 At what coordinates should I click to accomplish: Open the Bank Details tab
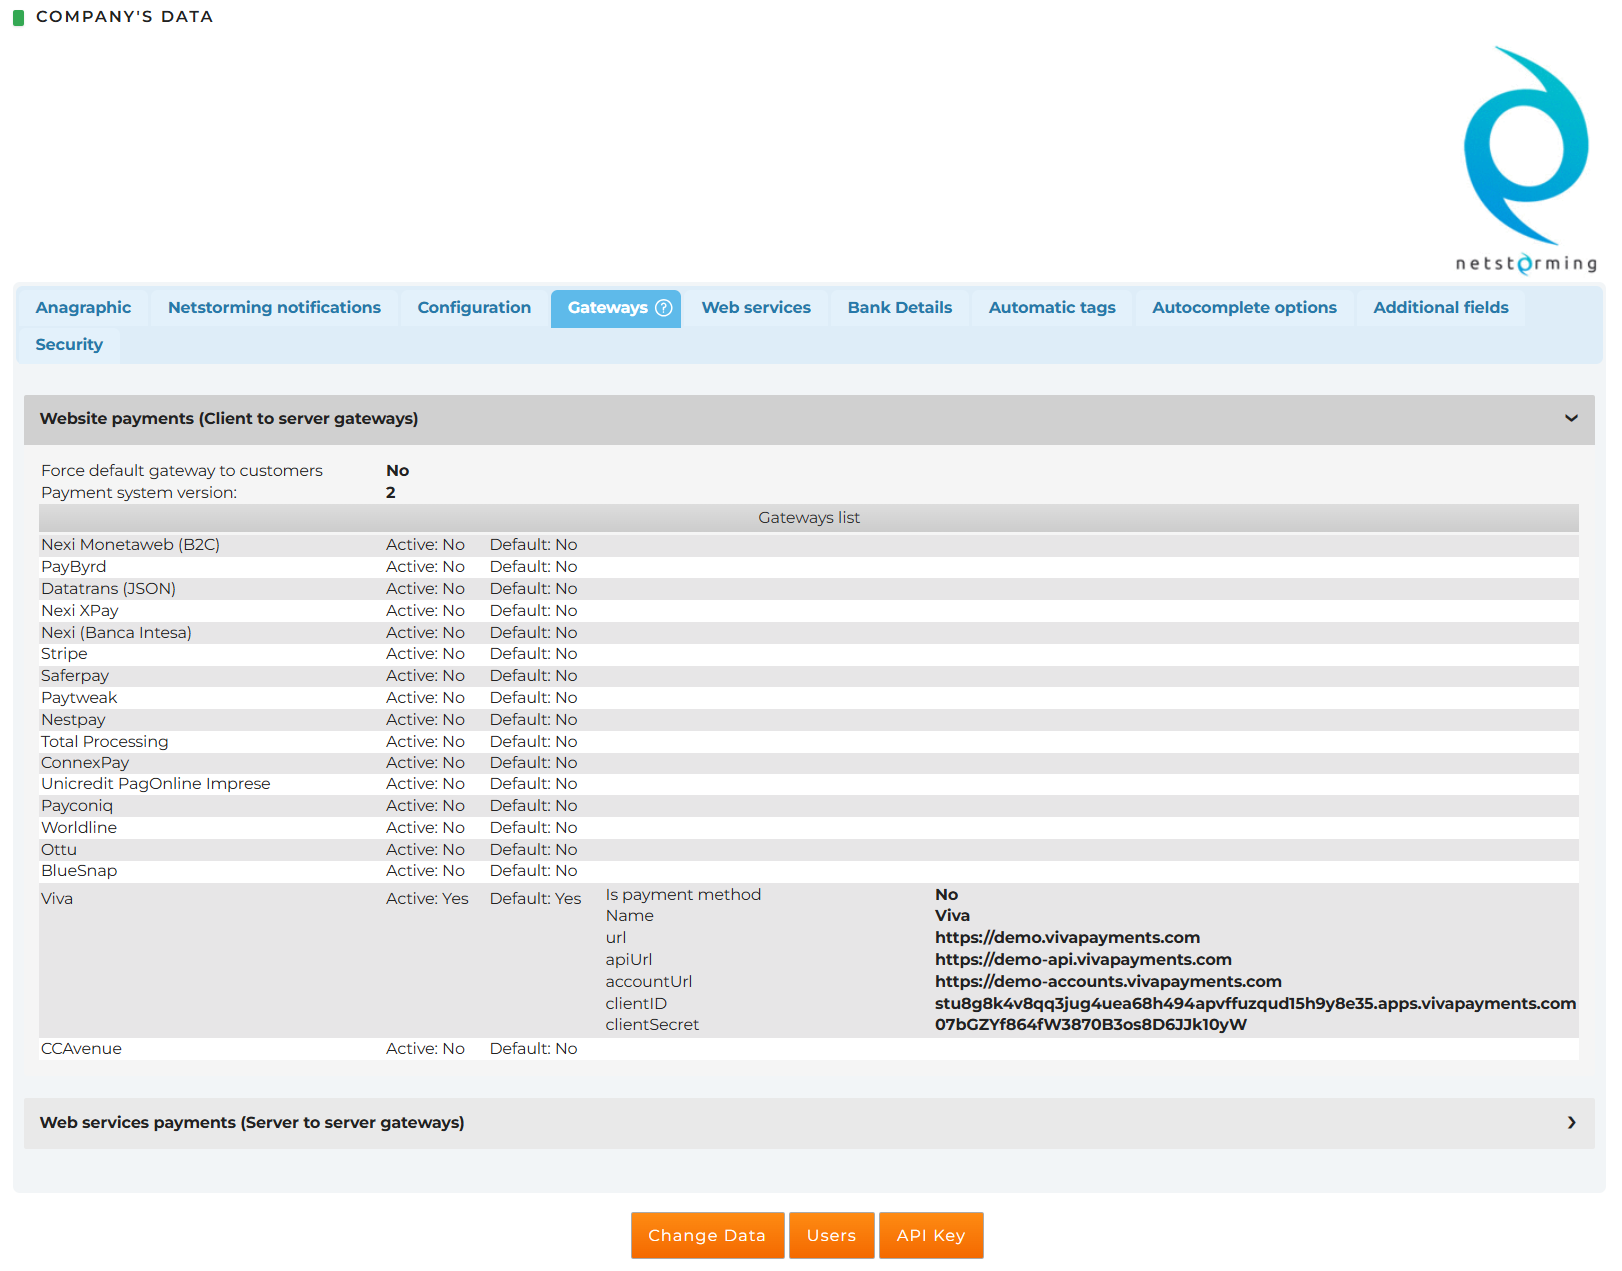coord(899,308)
